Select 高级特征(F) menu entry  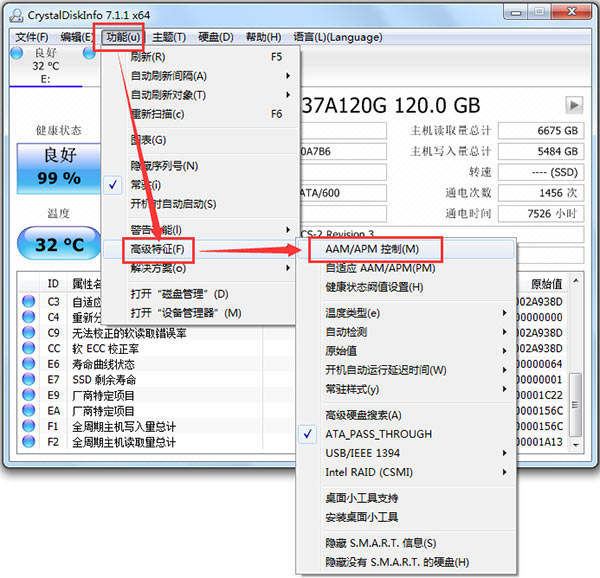pyautogui.click(x=200, y=249)
